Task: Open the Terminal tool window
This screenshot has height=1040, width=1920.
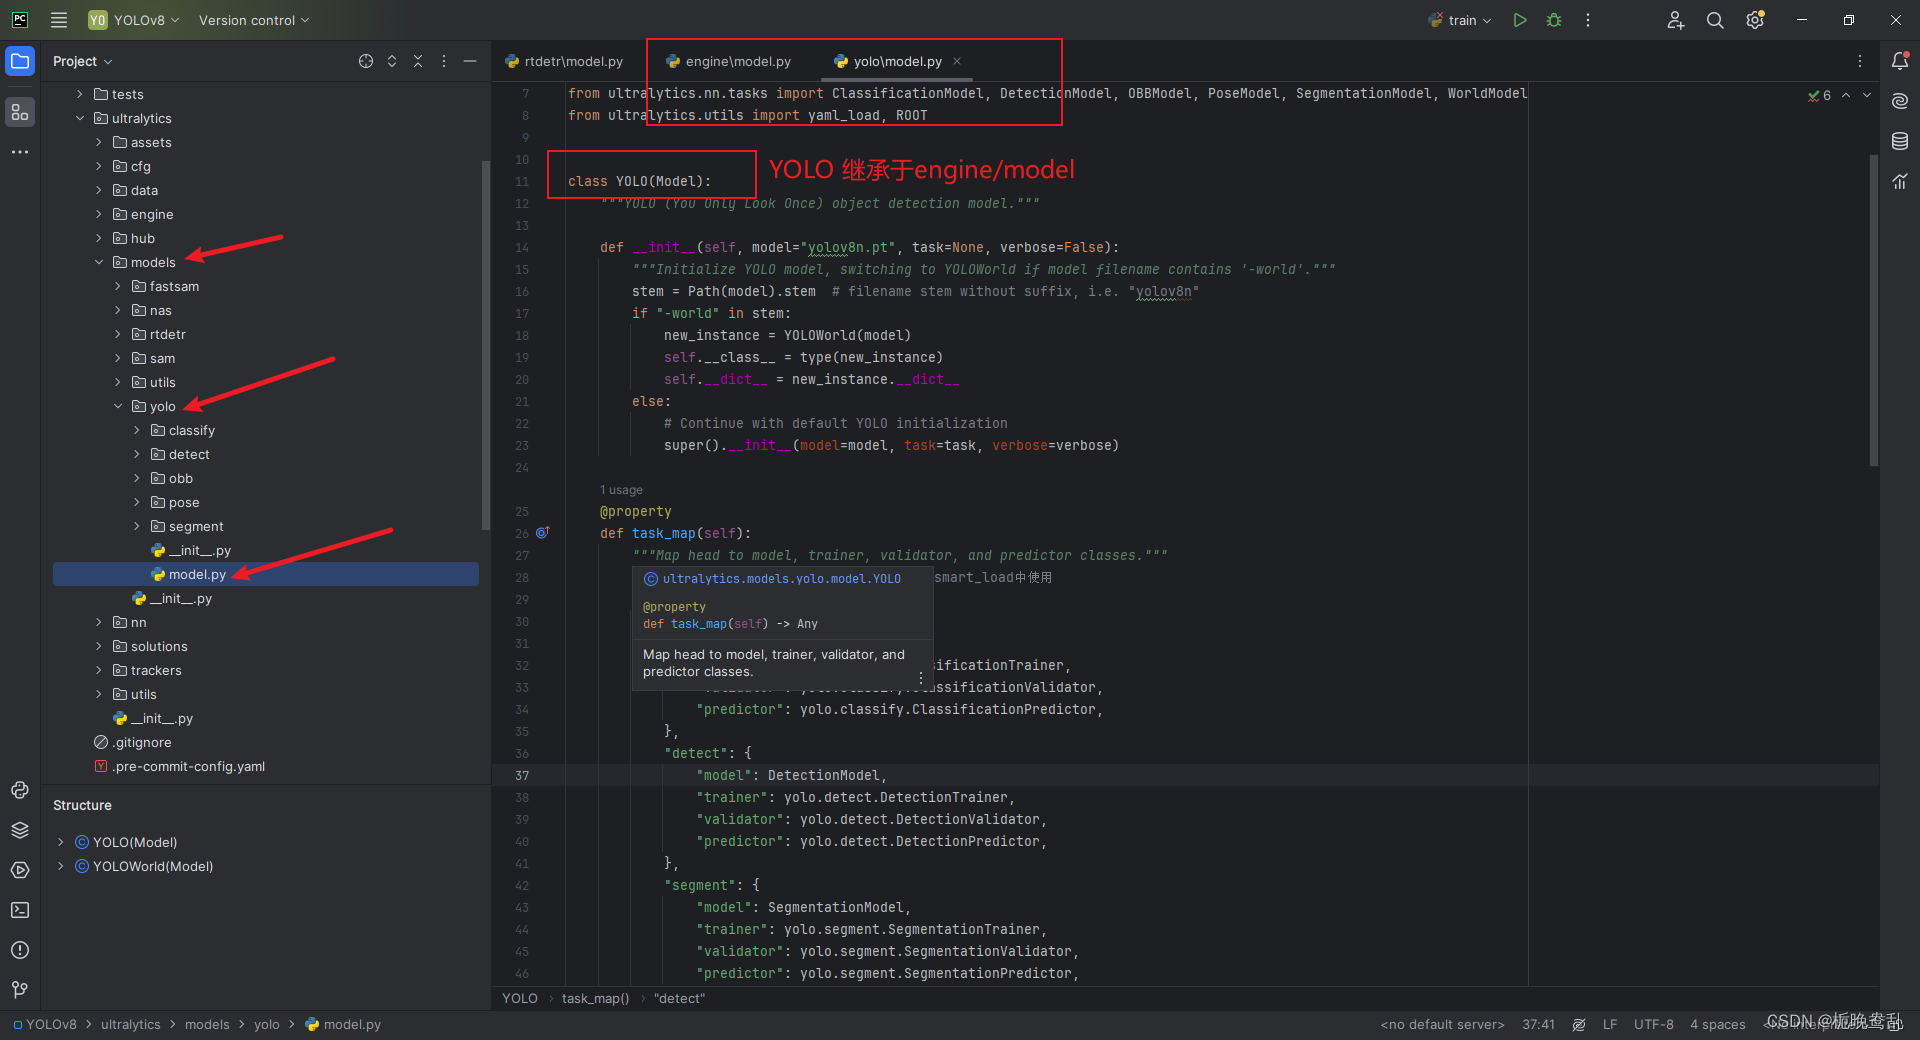Action: point(20,910)
